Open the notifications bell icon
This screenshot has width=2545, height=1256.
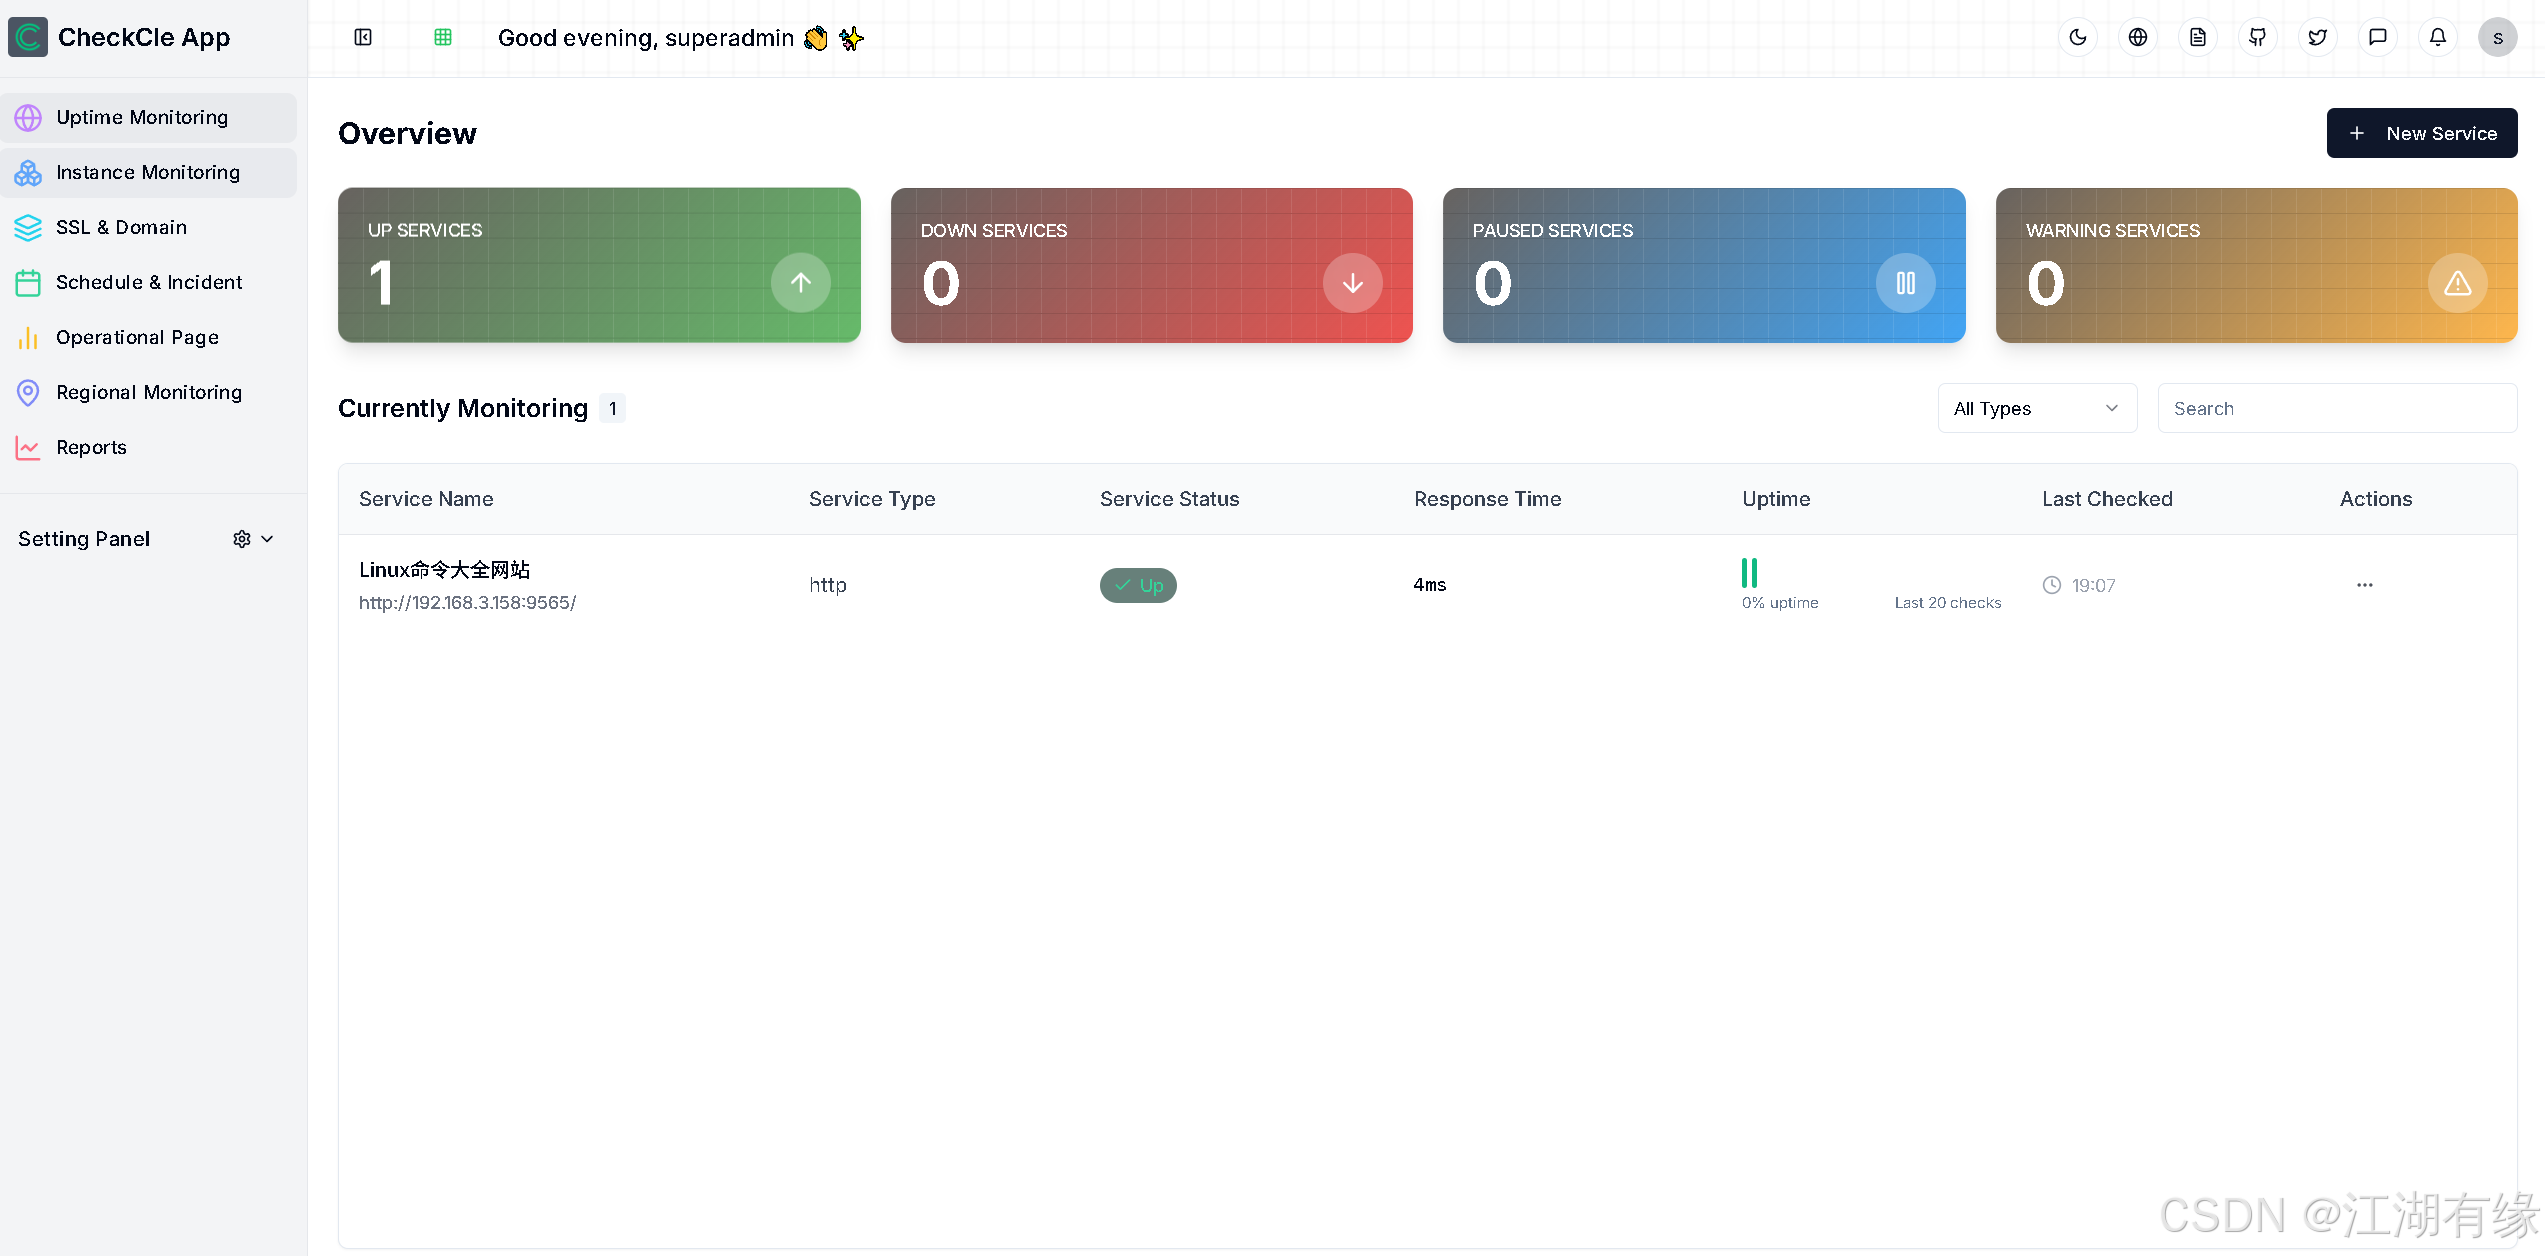coord(2438,38)
